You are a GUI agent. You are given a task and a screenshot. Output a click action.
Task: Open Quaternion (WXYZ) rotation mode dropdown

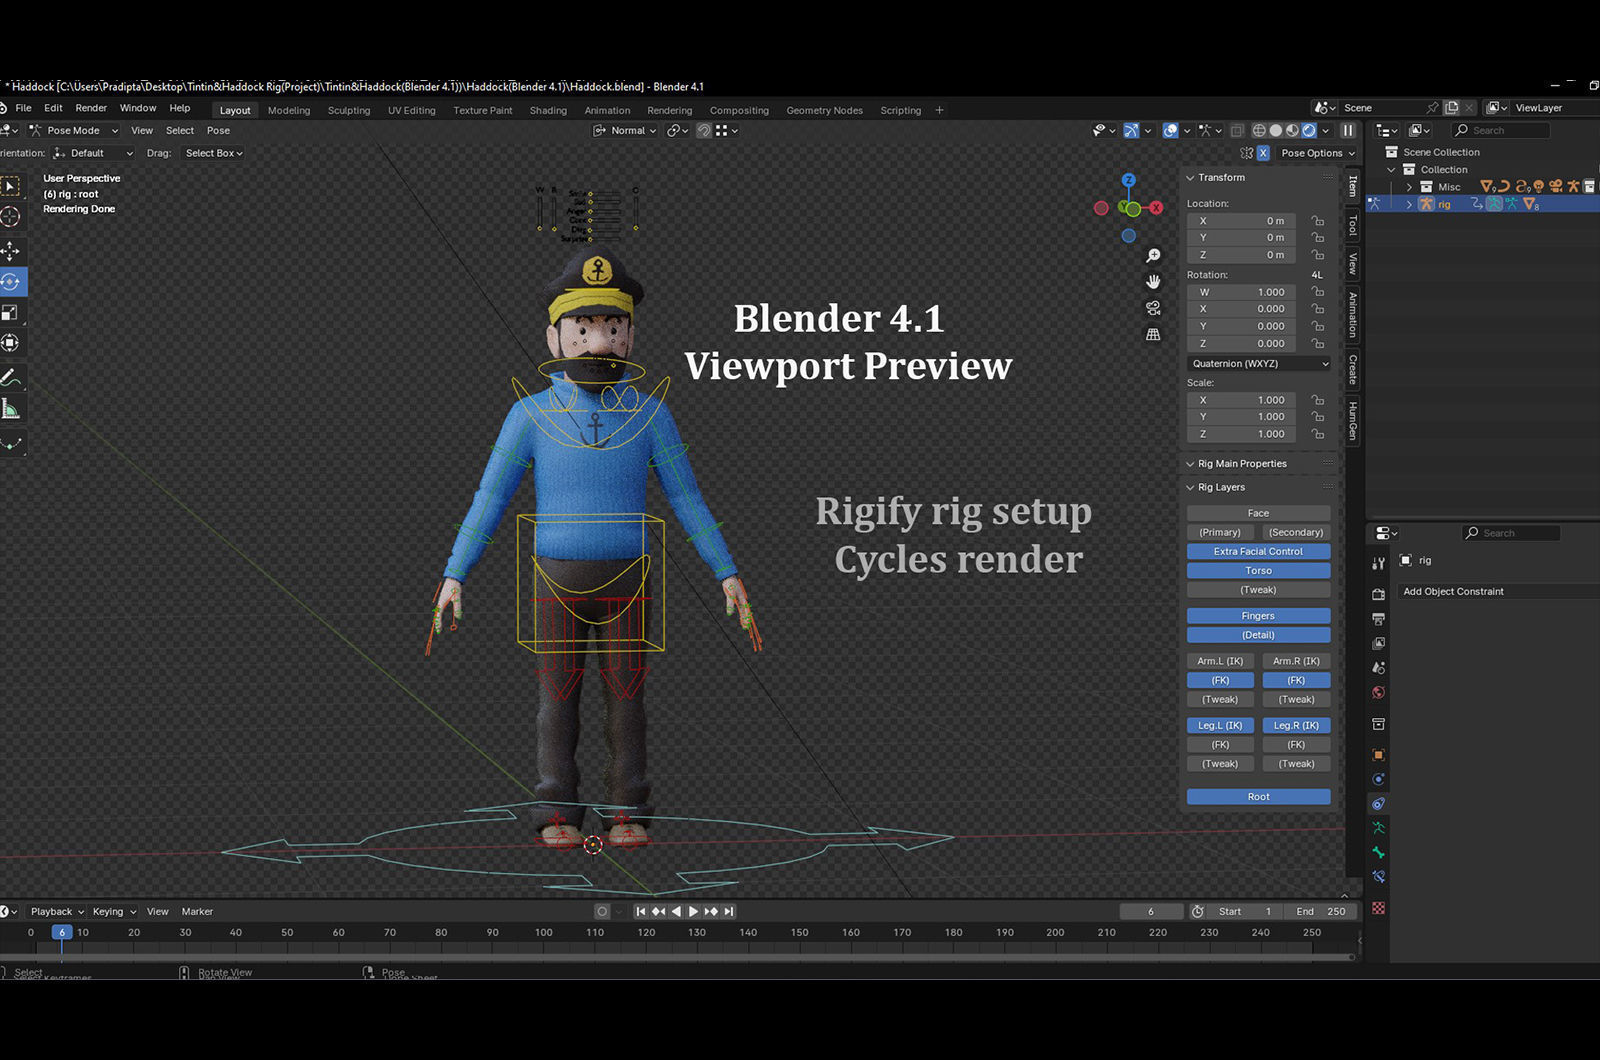point(1259,364)
